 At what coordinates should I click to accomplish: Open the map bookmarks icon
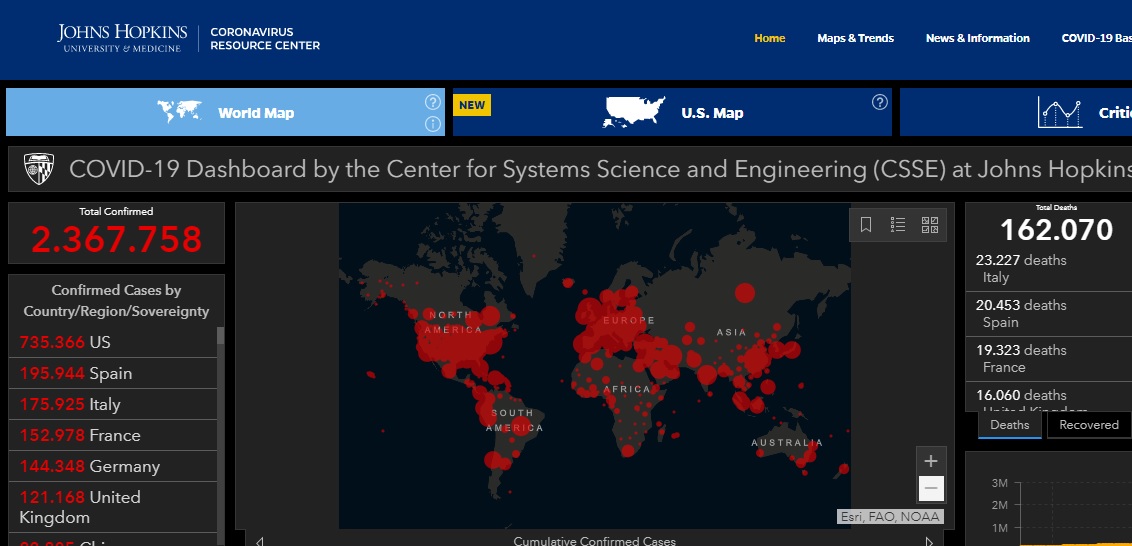click(866, 225)
